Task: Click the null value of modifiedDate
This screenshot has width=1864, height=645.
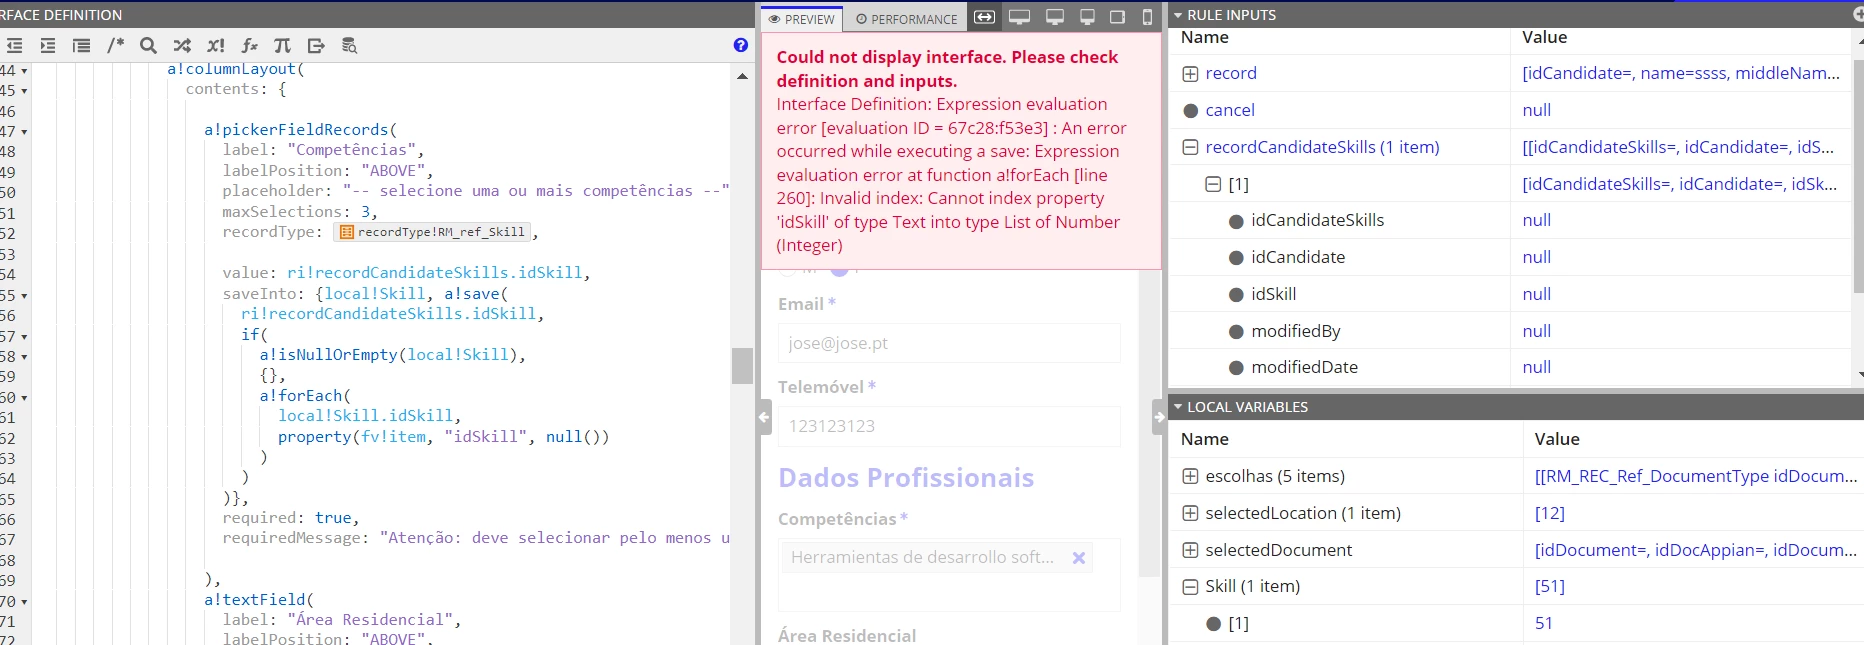Action: (1536, 367)
